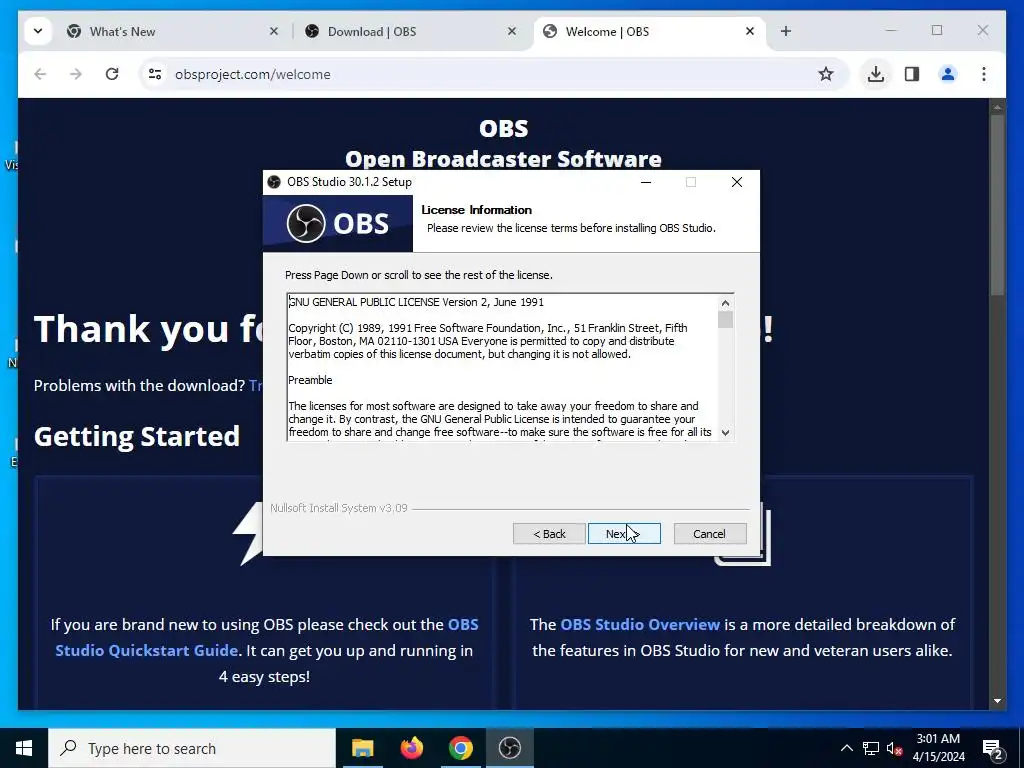The height and width of the screenshot is (768, 1024).
Task: Click the license text scroll-down arrow
Action: [725, 432]
